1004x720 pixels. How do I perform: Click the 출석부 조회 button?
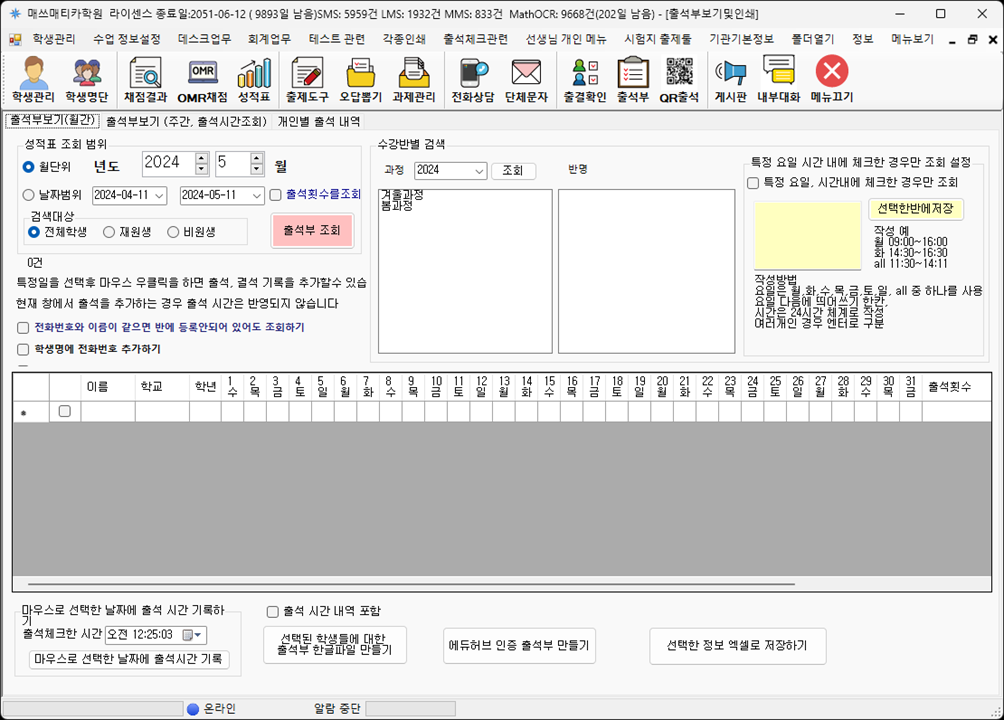(x=312, y=230)
